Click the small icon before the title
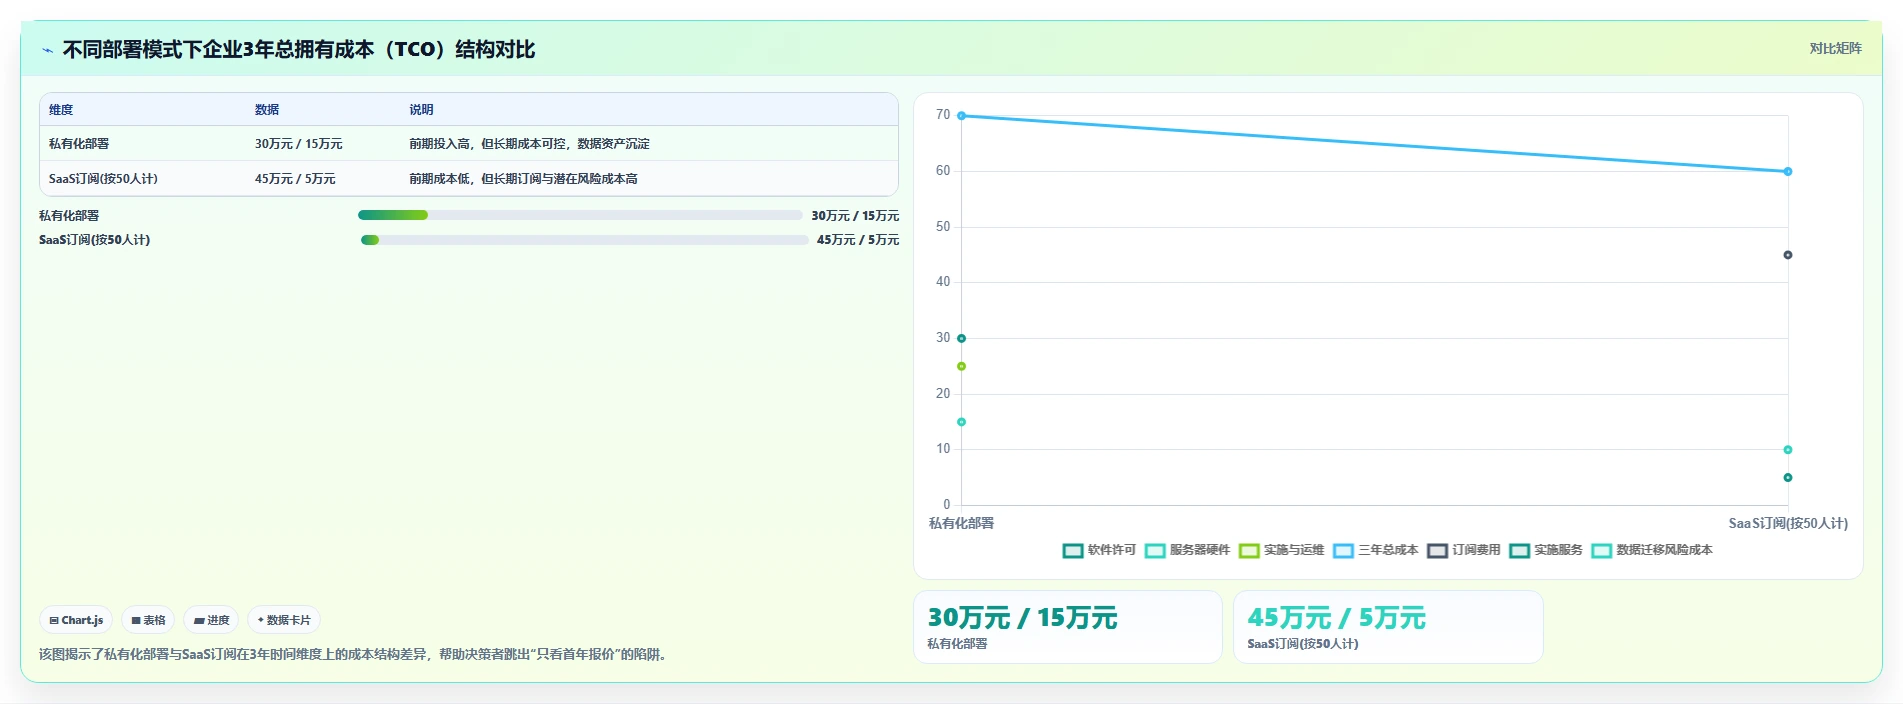1903x704 pixels. coord(47,50)
